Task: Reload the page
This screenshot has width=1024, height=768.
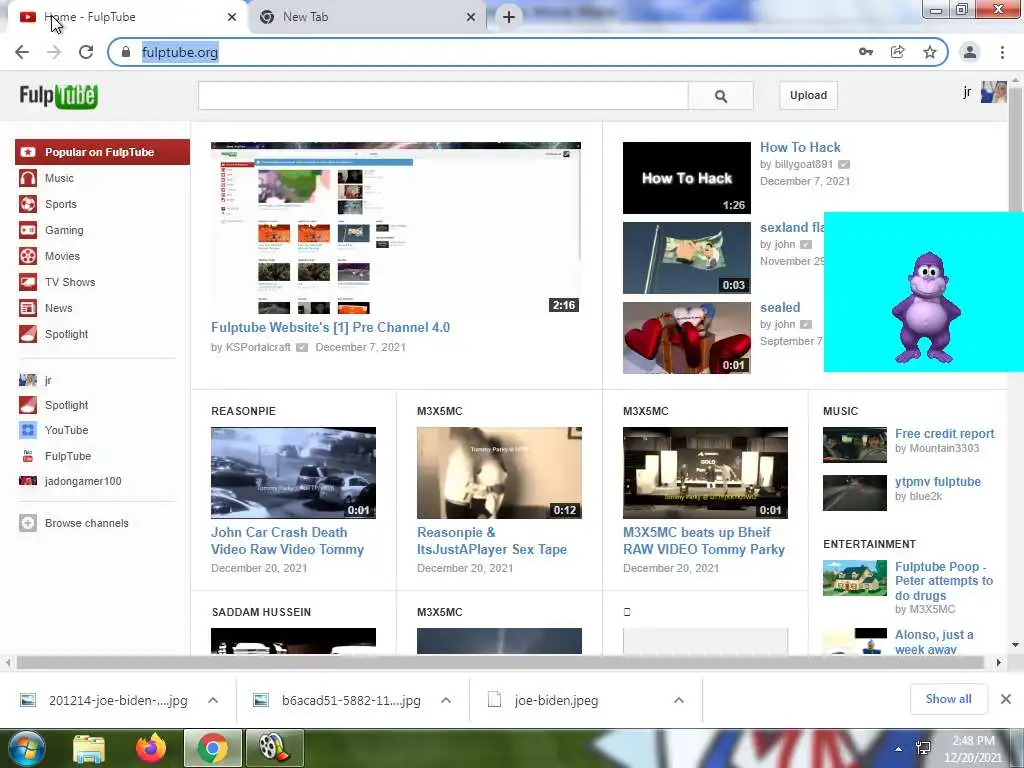Action: [x=86, y=52]
